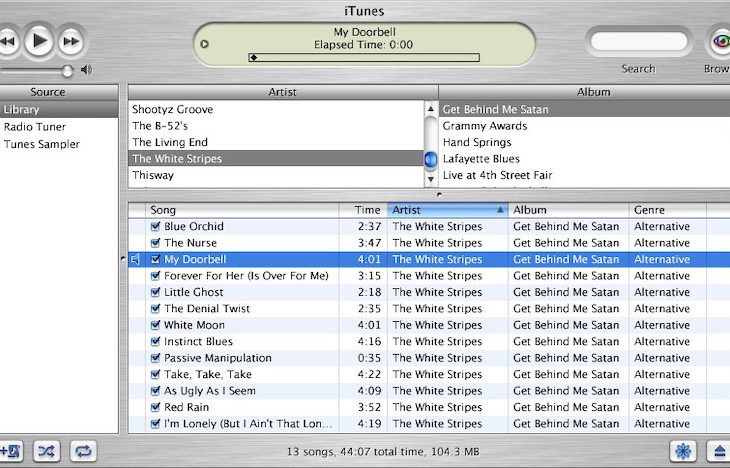Uncheck the Forever For Her checkbox
Screen dimensions: 730x468
pyautogui.click(x=155, y=276)
